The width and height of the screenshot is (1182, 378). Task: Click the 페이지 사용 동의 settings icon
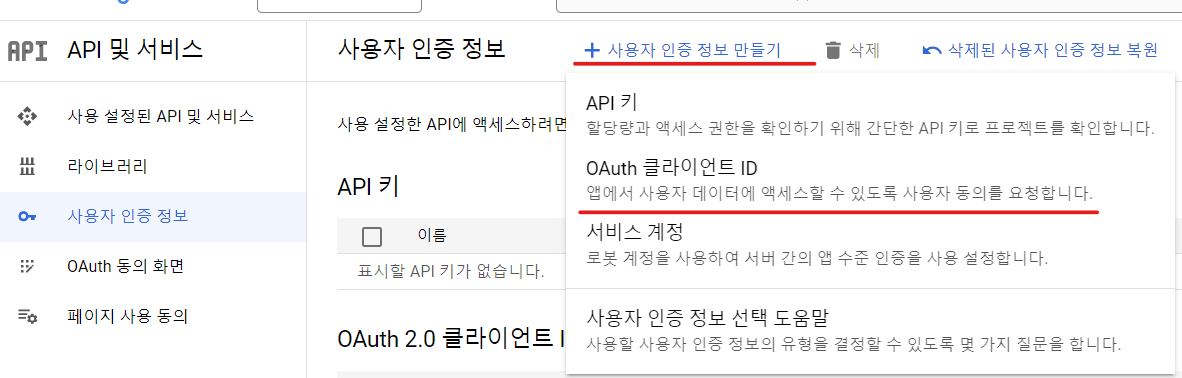(27, 316)
